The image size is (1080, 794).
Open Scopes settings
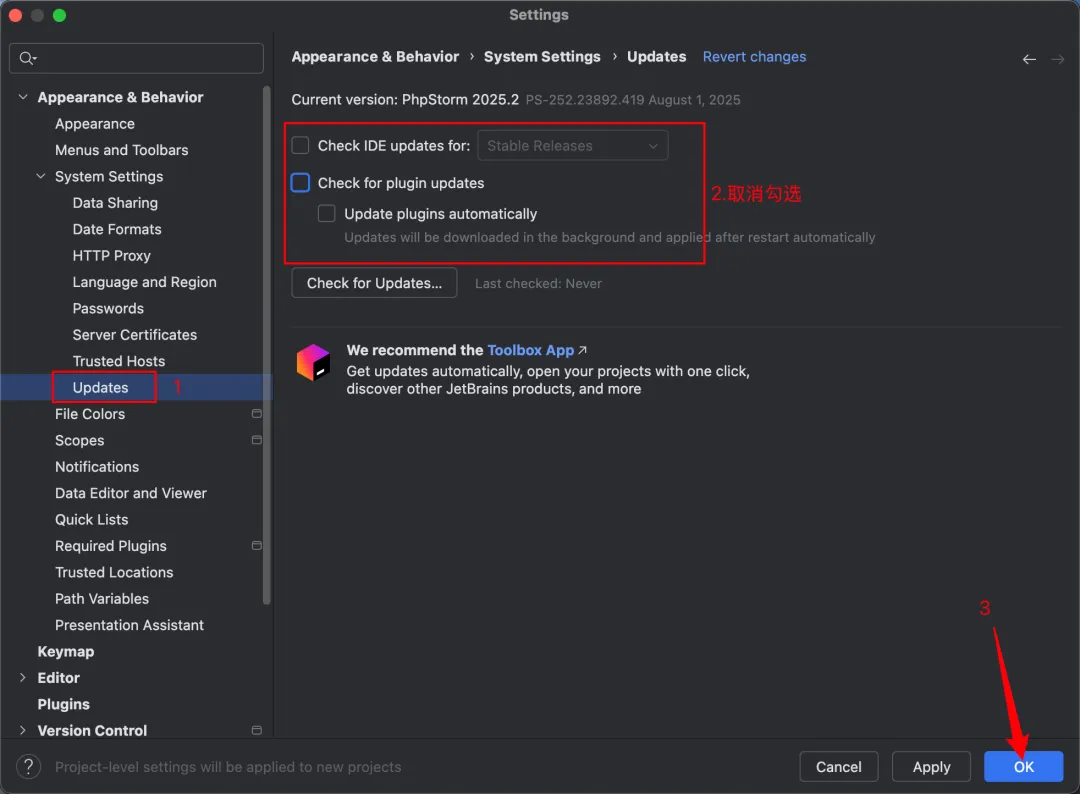pos(80,441)
